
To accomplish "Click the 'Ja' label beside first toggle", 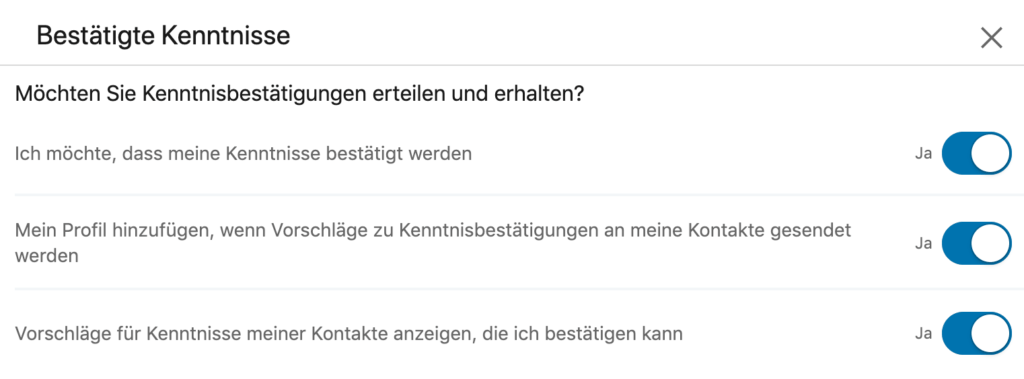I will pos(923,155).
